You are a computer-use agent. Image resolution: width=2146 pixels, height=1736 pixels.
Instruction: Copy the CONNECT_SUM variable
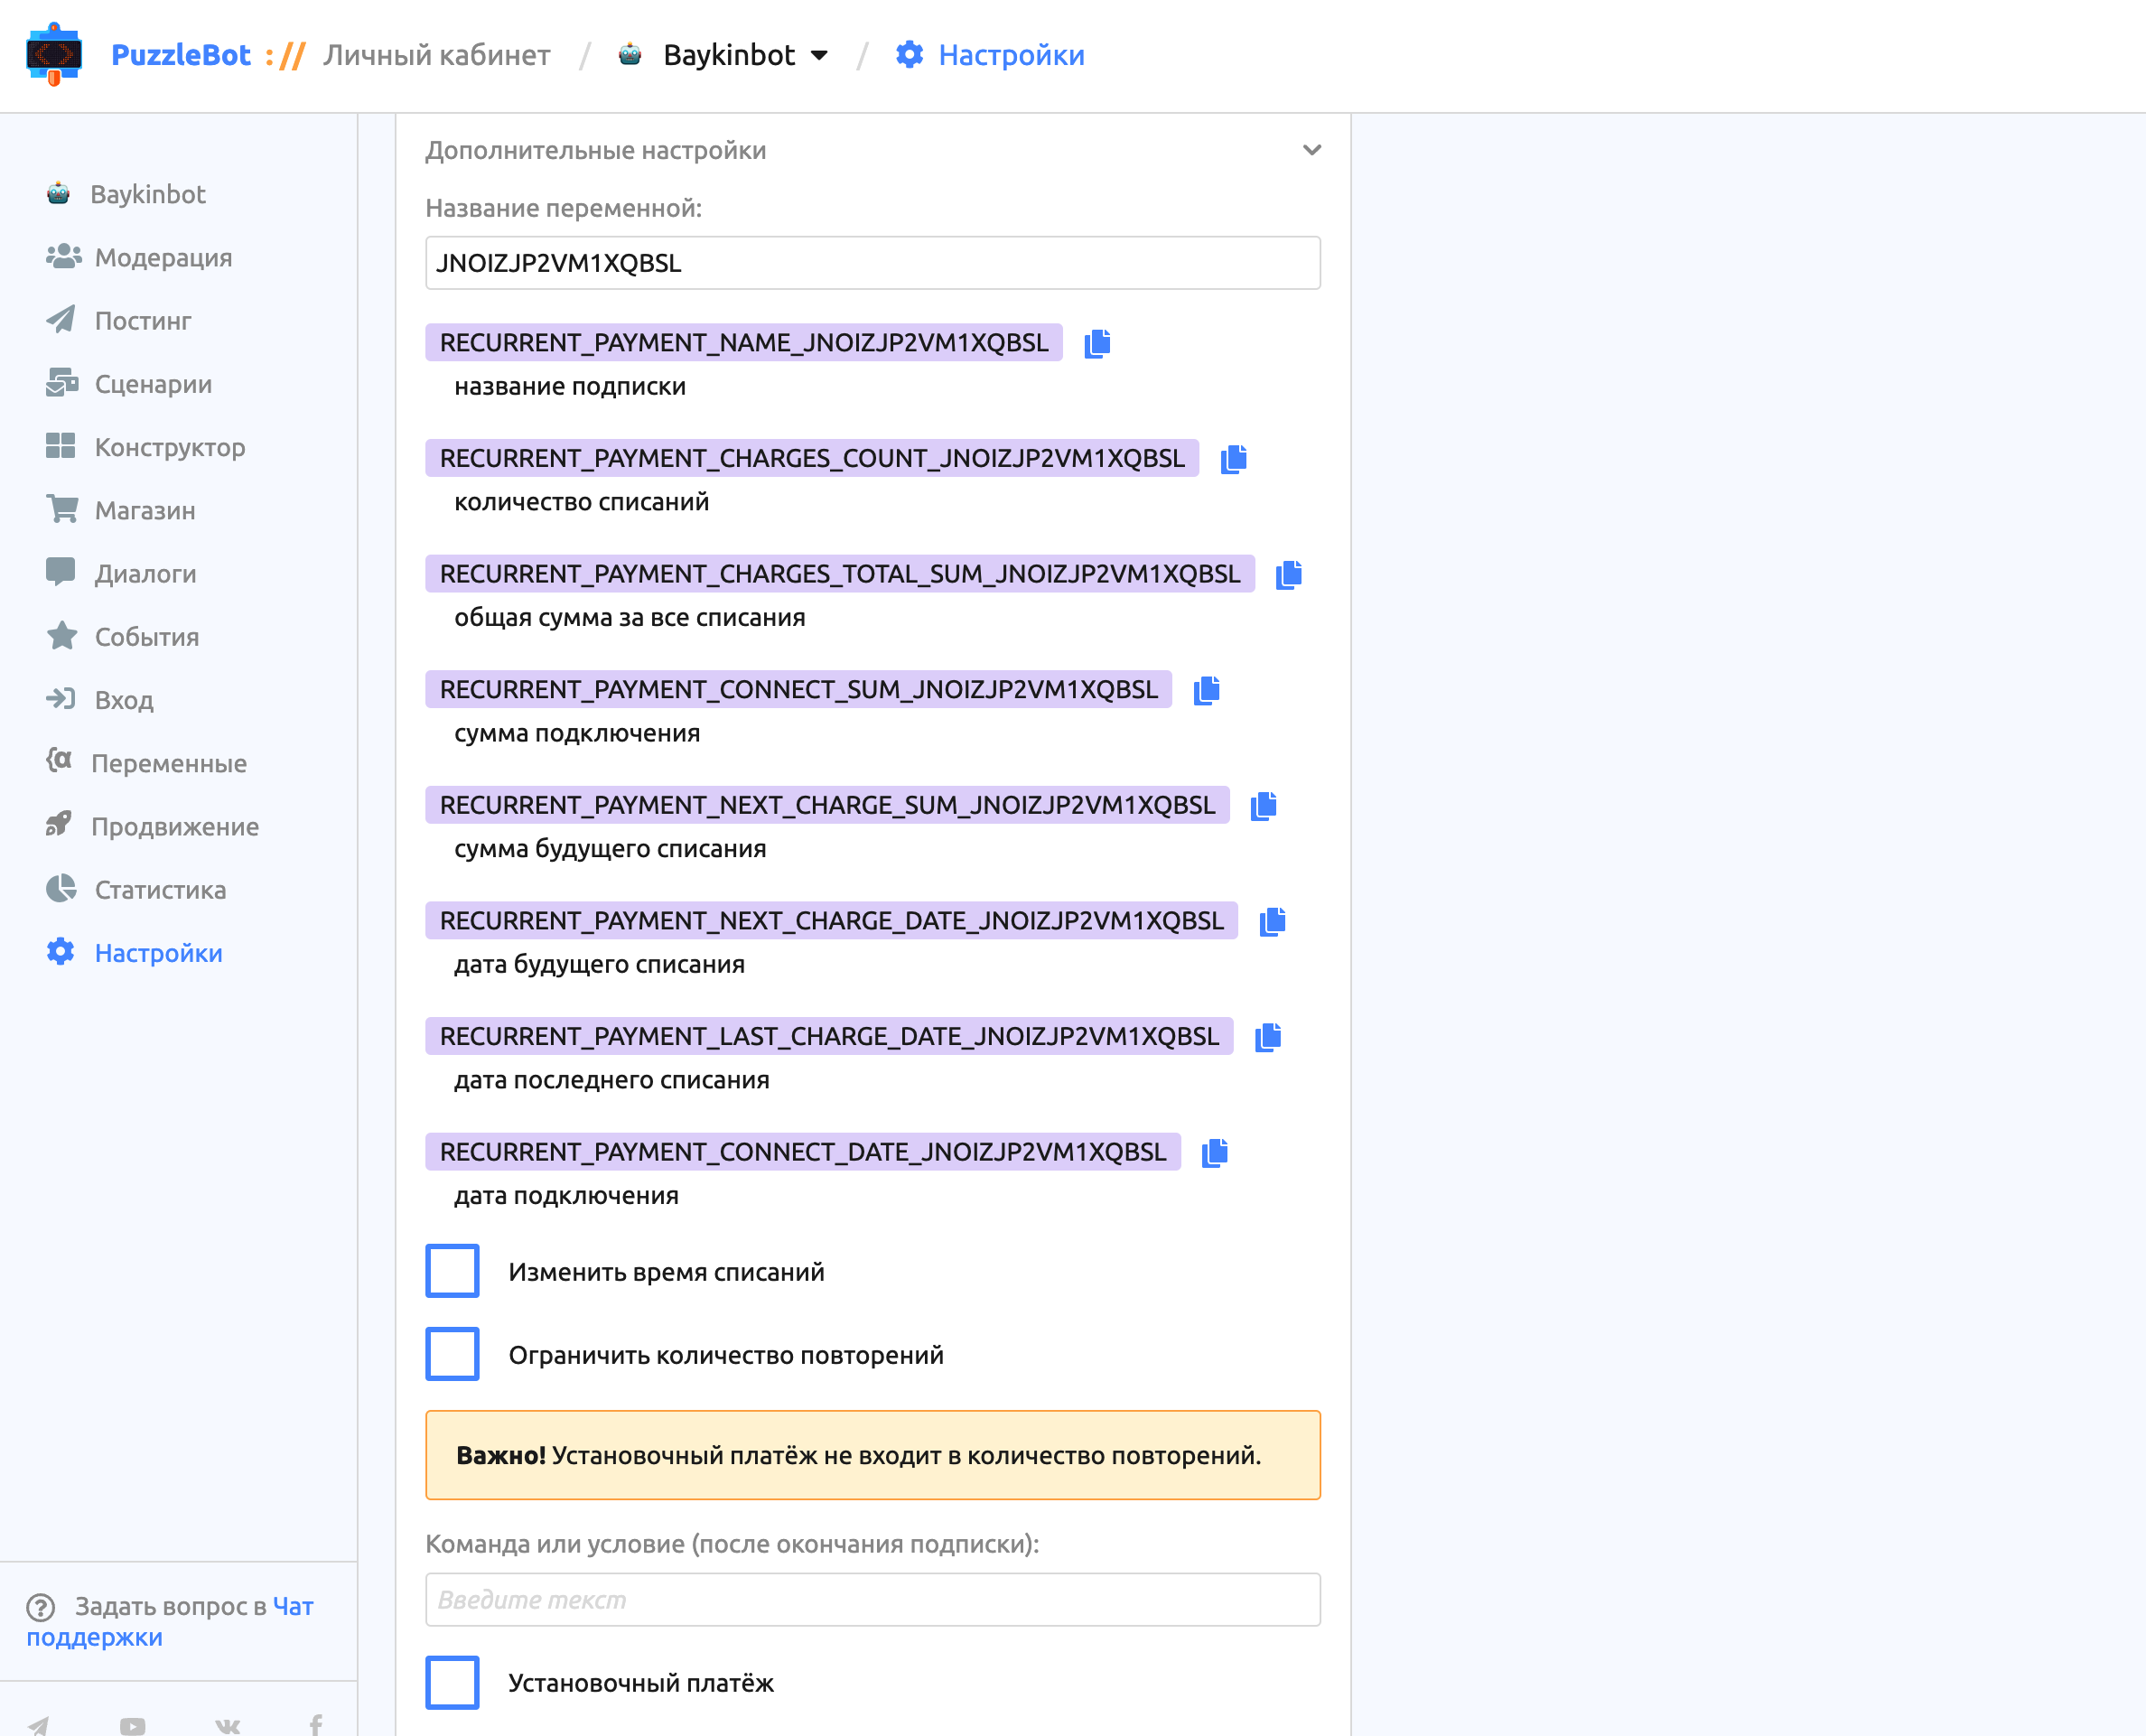[x=1206, y=690]
